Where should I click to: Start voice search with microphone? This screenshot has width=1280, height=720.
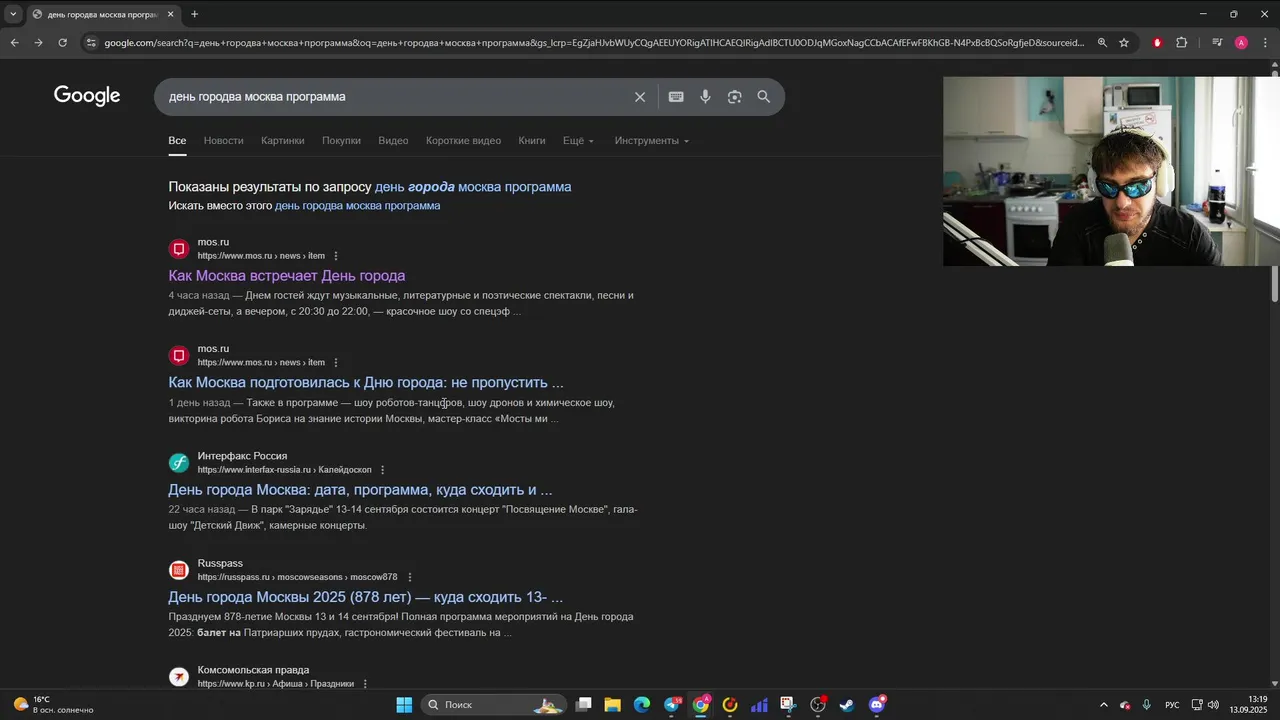coord(705,97)
